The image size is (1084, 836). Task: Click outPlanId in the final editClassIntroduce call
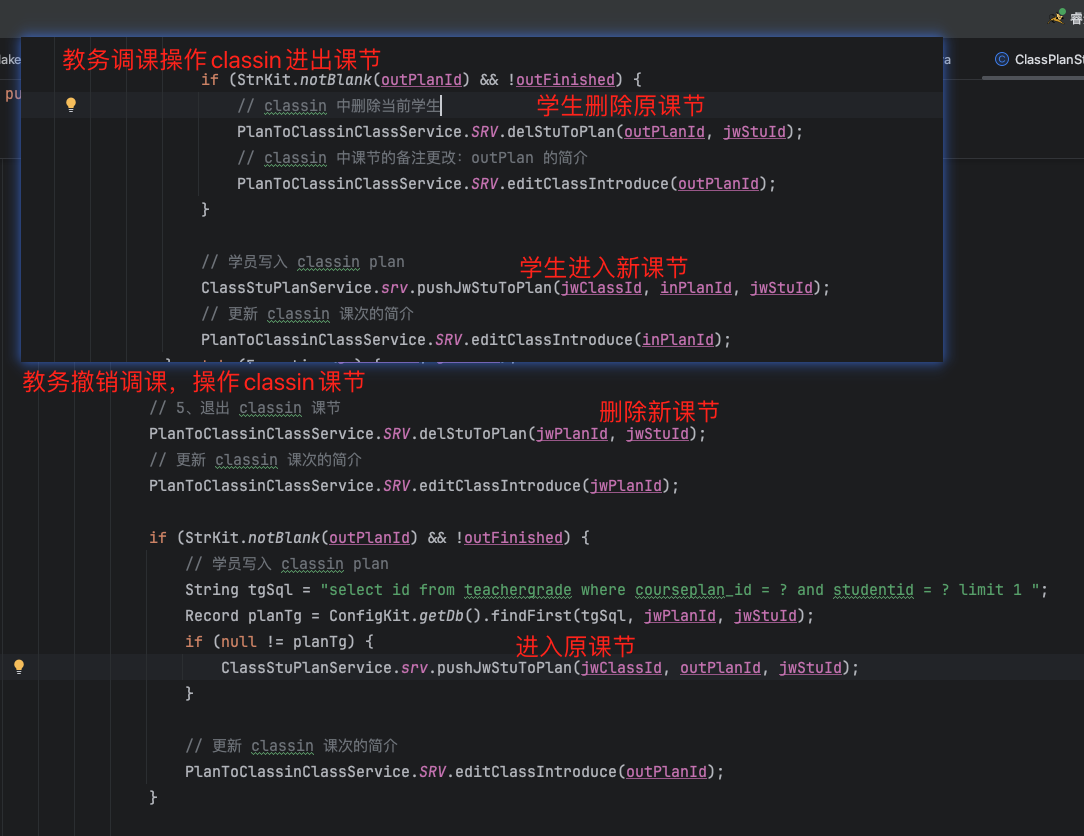coord(666,772)
